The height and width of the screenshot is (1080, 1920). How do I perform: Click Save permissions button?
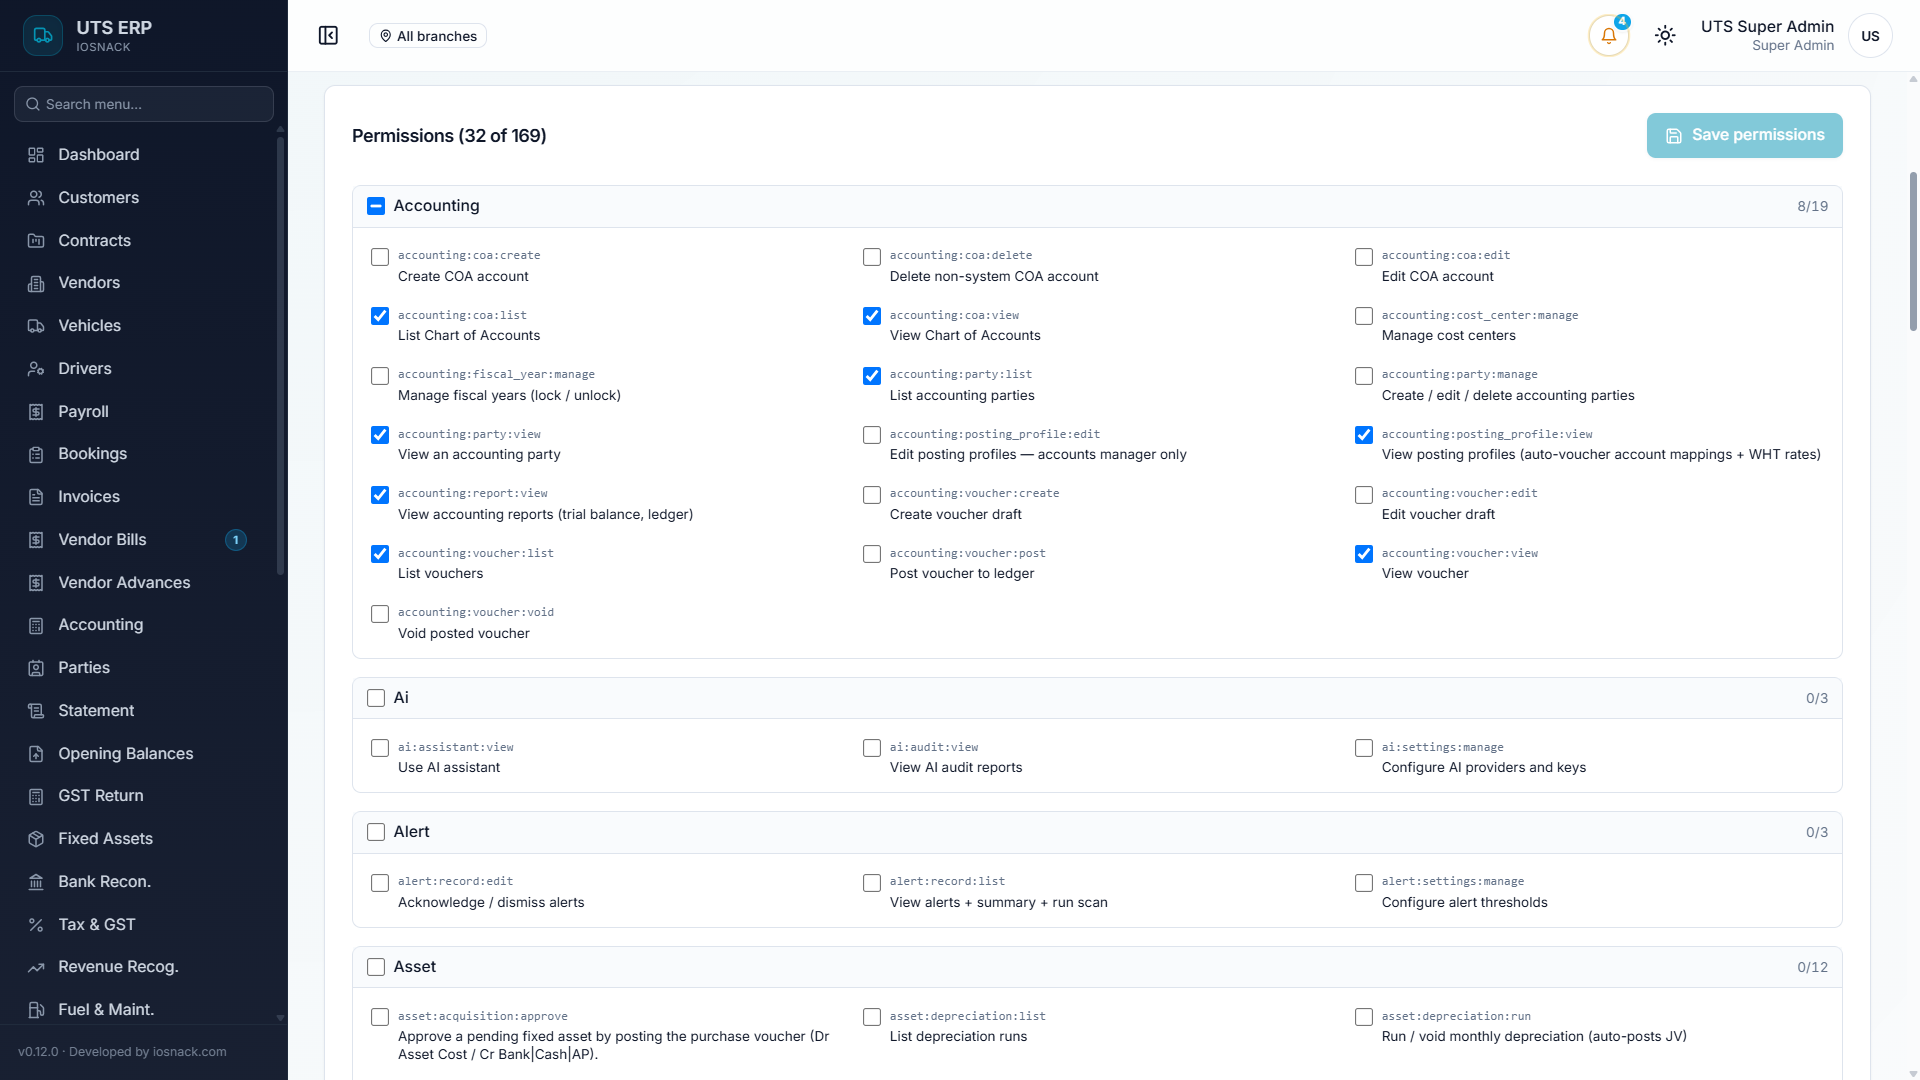[x=1744, y=135]
